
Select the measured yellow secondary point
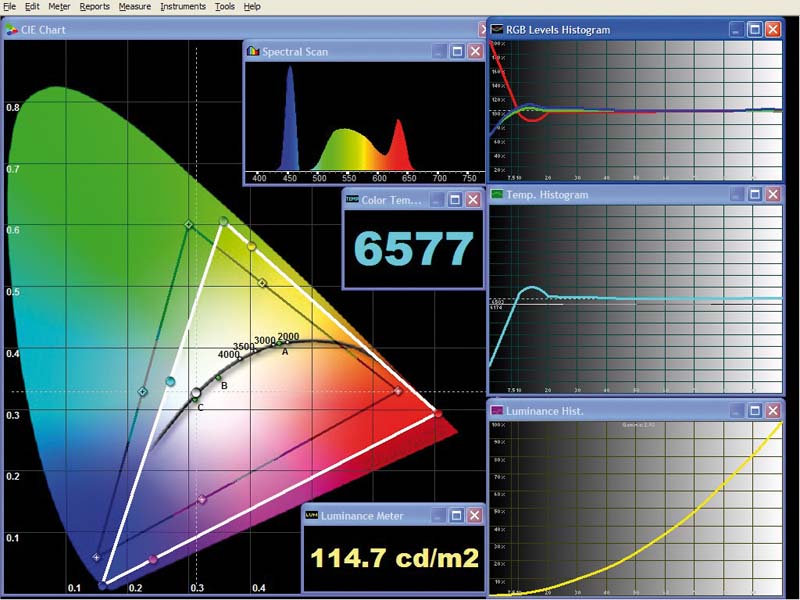(251, 246)
